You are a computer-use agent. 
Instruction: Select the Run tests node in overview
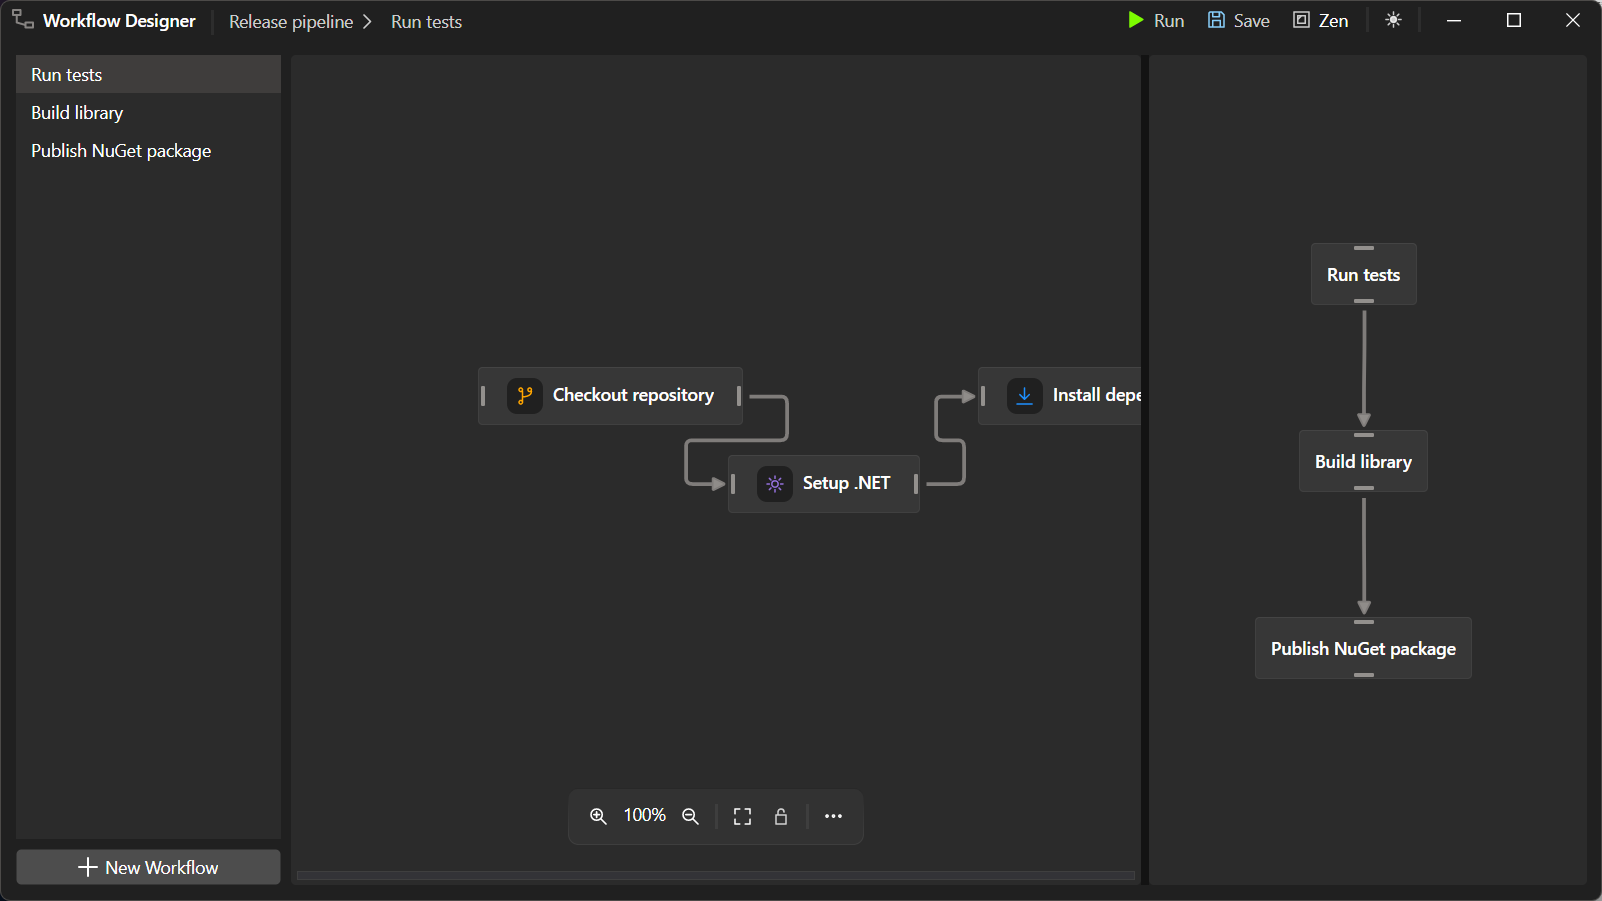click(1363, 274)
